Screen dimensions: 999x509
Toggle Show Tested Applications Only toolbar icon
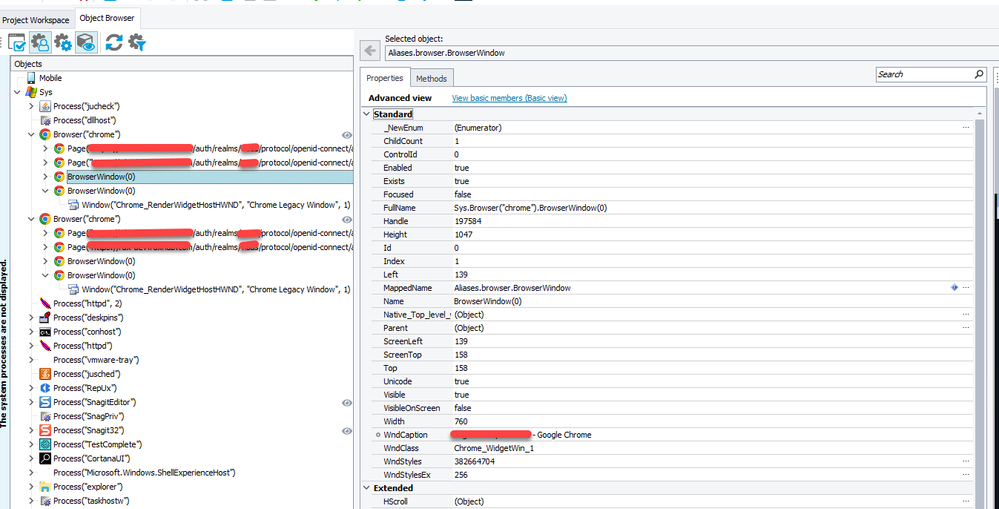pos(18,43)
